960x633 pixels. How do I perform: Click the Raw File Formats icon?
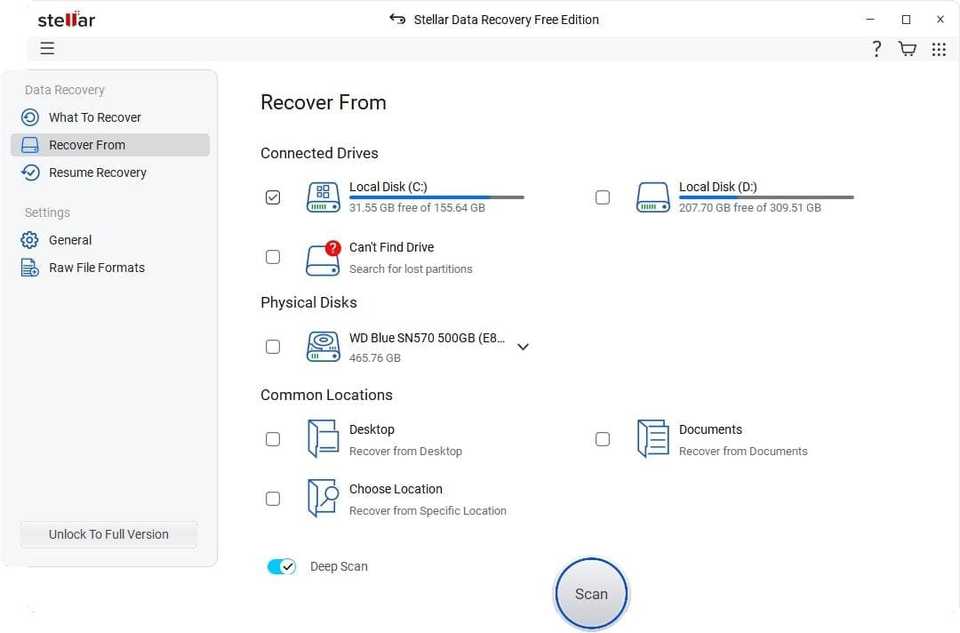[31, 267]
